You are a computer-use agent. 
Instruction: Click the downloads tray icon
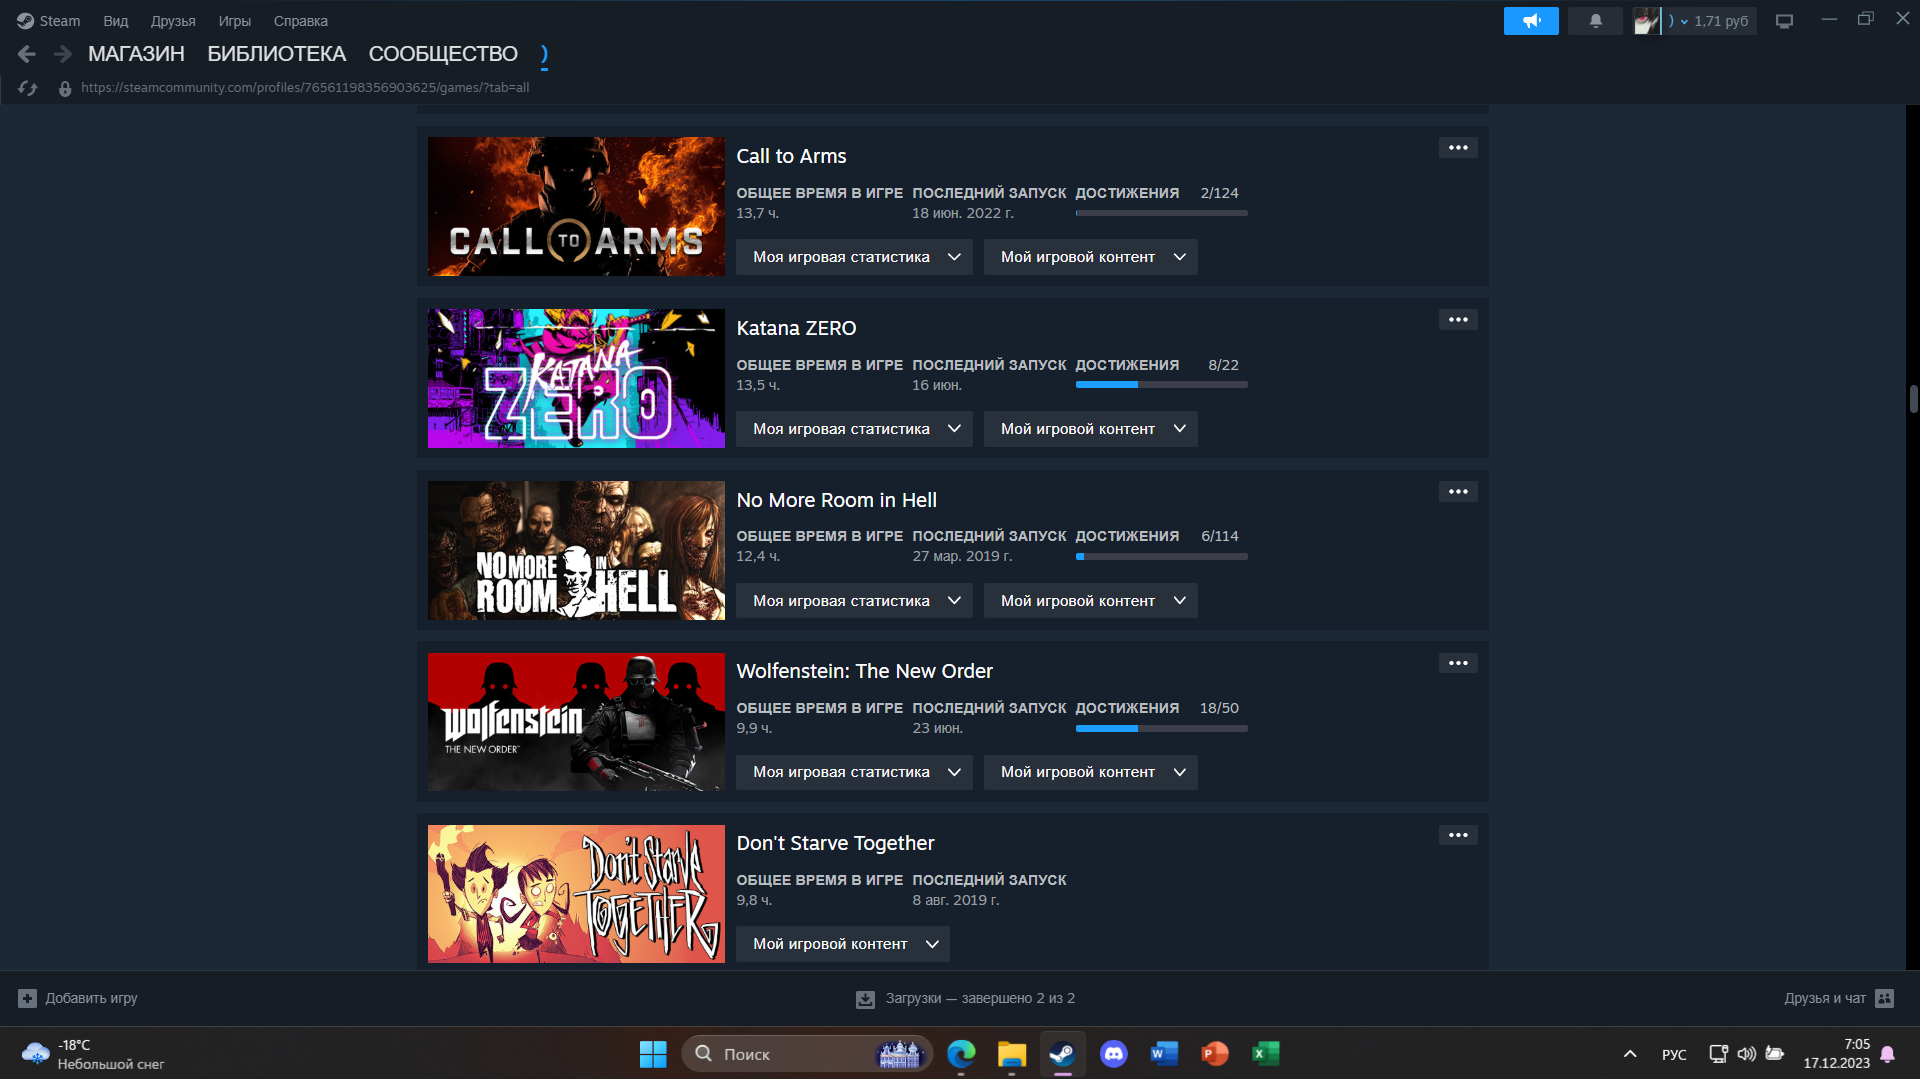[865, 999]
